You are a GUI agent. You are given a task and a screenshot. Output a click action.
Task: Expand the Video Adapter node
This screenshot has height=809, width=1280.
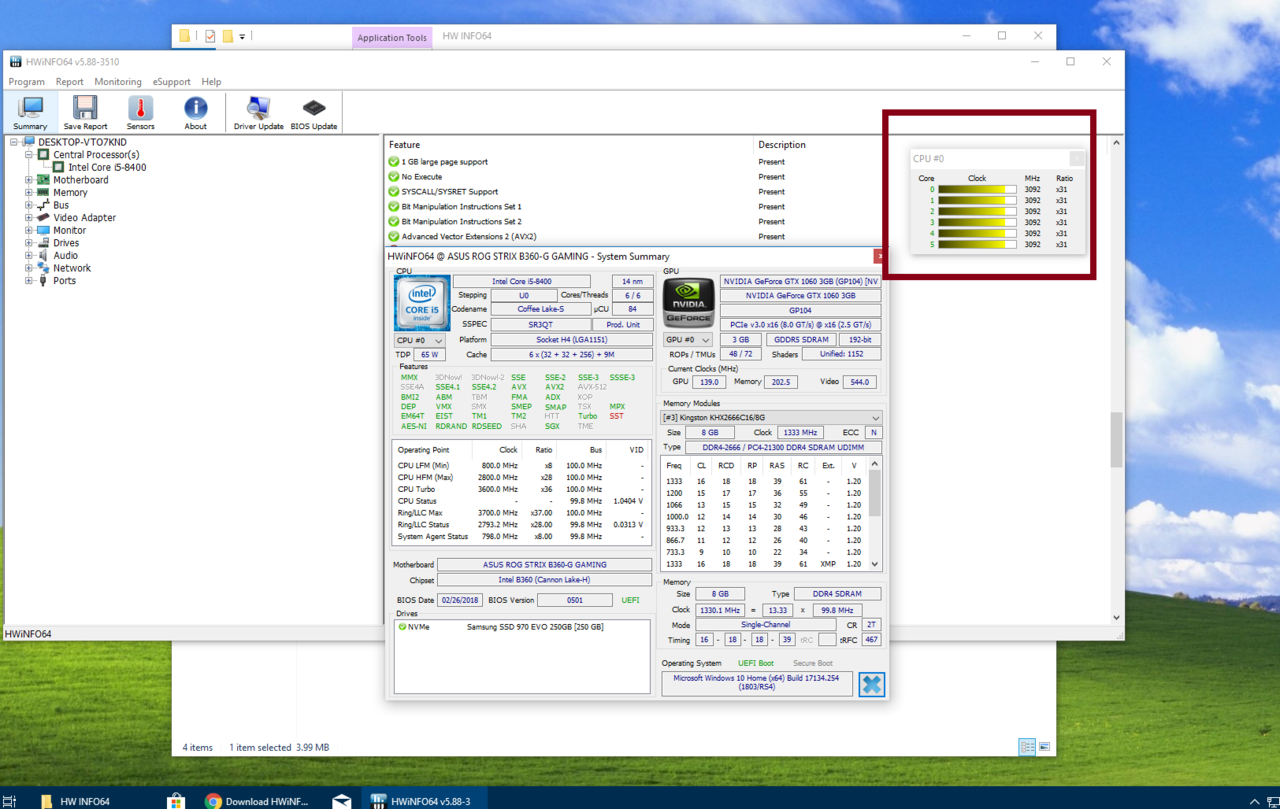click(29, 218)
